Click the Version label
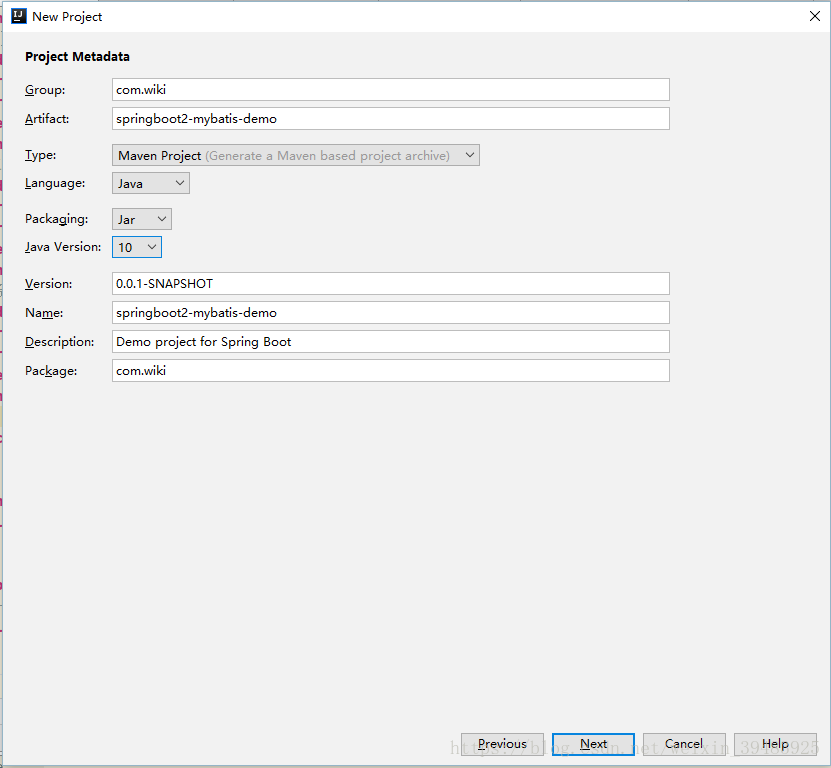This screenshot has width=831, height=768. (x=49, y=284)
